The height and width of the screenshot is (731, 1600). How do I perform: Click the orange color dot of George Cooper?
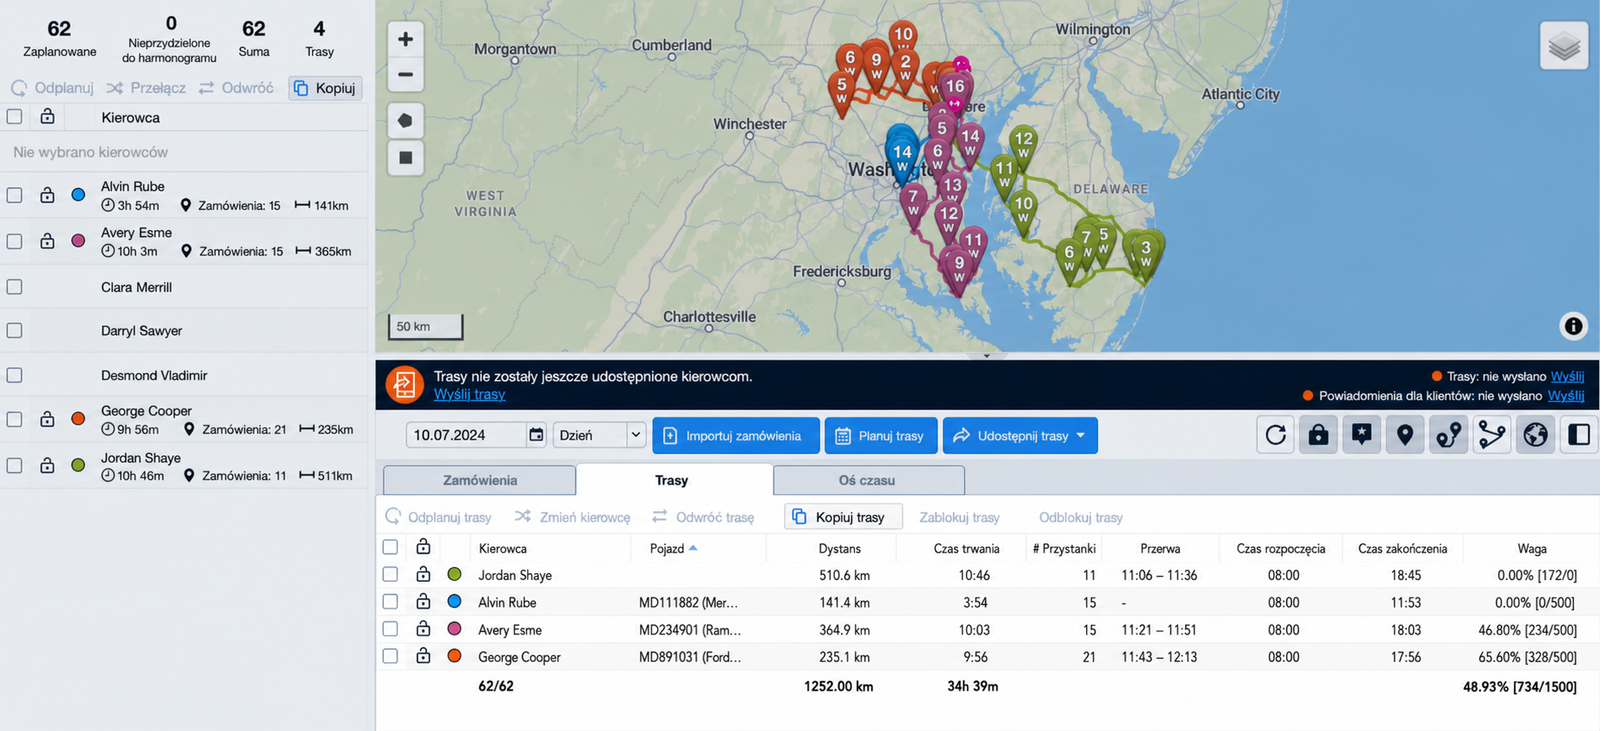click(78, 419)
